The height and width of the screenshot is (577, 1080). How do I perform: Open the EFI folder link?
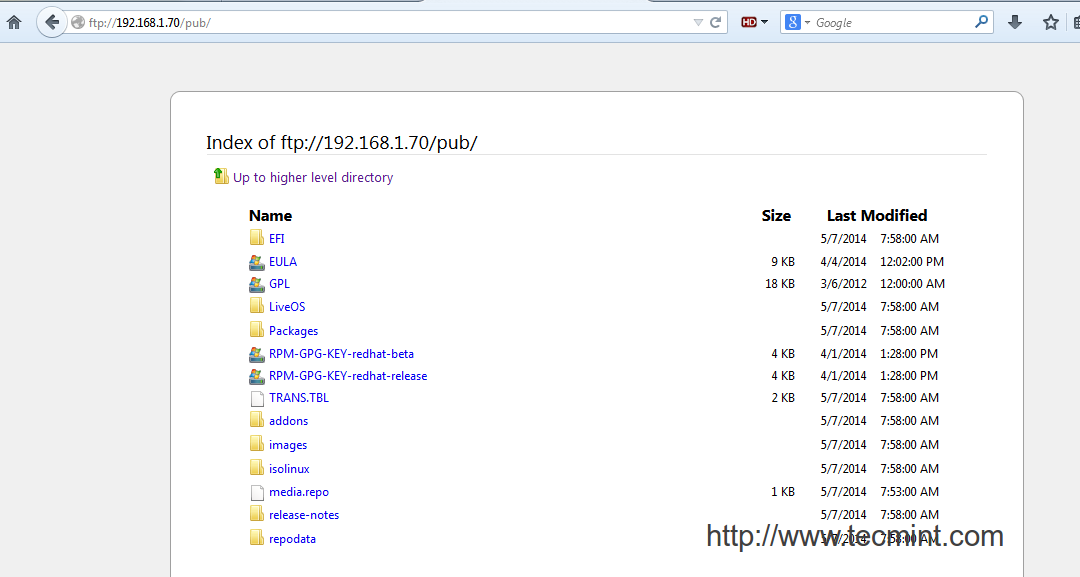pos(277,239)
